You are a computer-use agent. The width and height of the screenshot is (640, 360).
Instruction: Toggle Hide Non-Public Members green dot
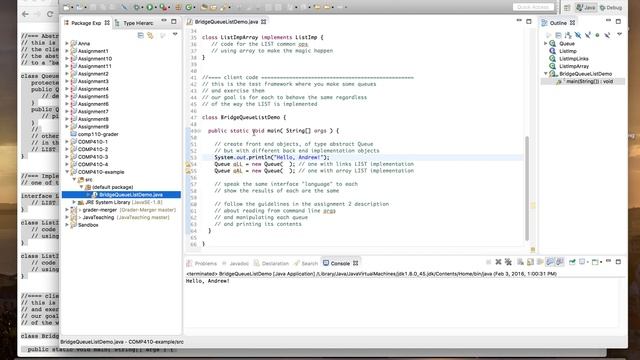click(x=597, y=36)
